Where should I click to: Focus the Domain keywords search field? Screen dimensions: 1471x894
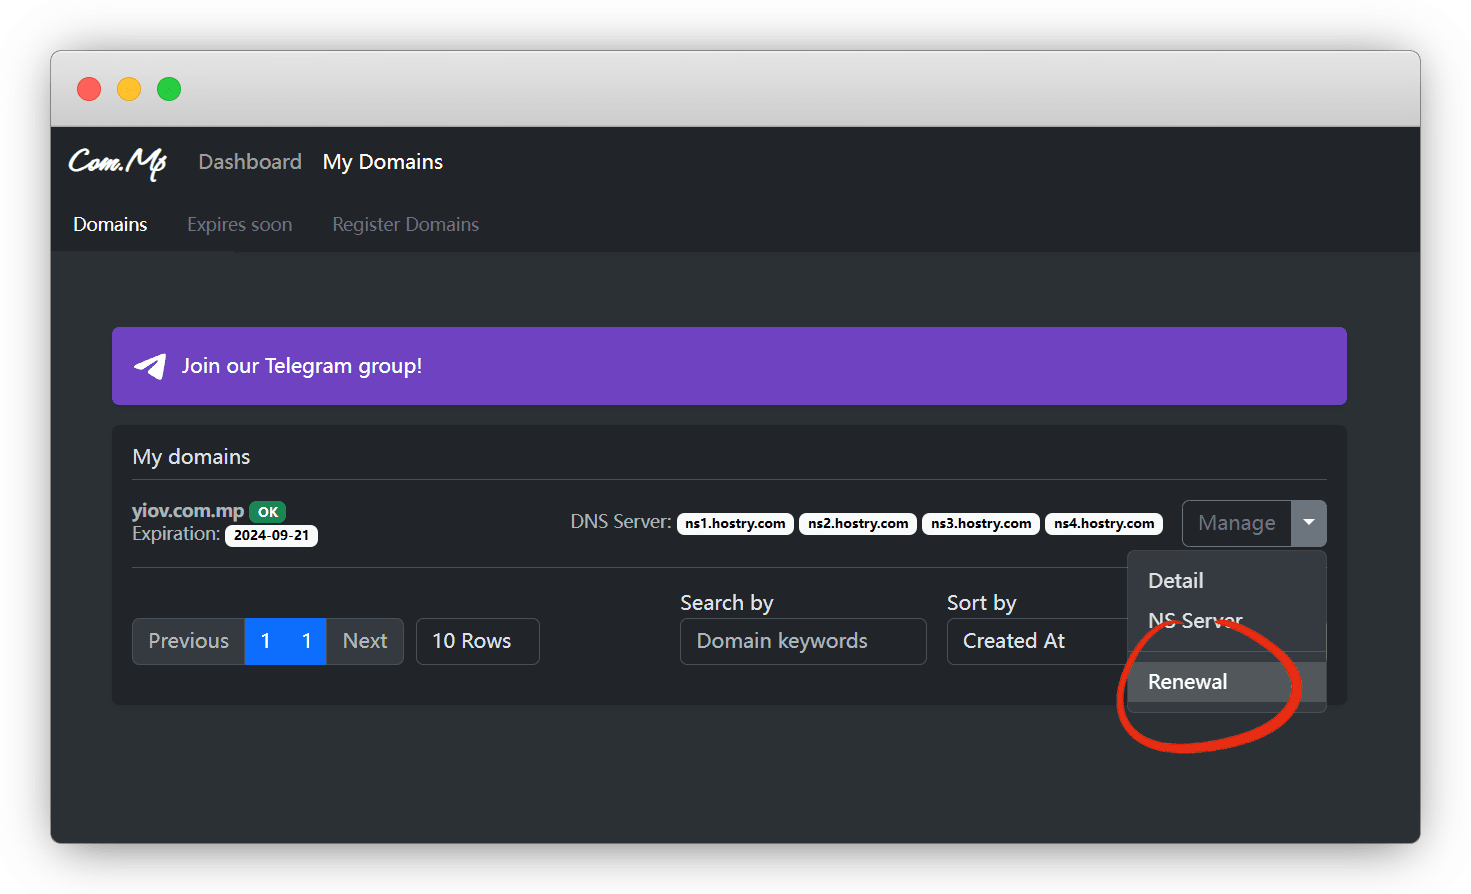tap(802, 641)
